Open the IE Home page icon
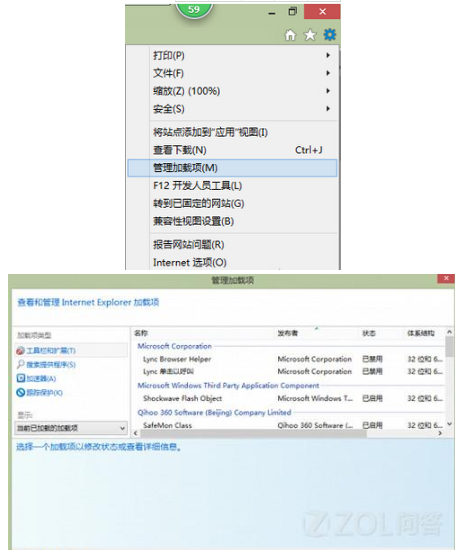The height and width of the screenshot is (550, 455). pyautogui.click(x=290, y=35)
